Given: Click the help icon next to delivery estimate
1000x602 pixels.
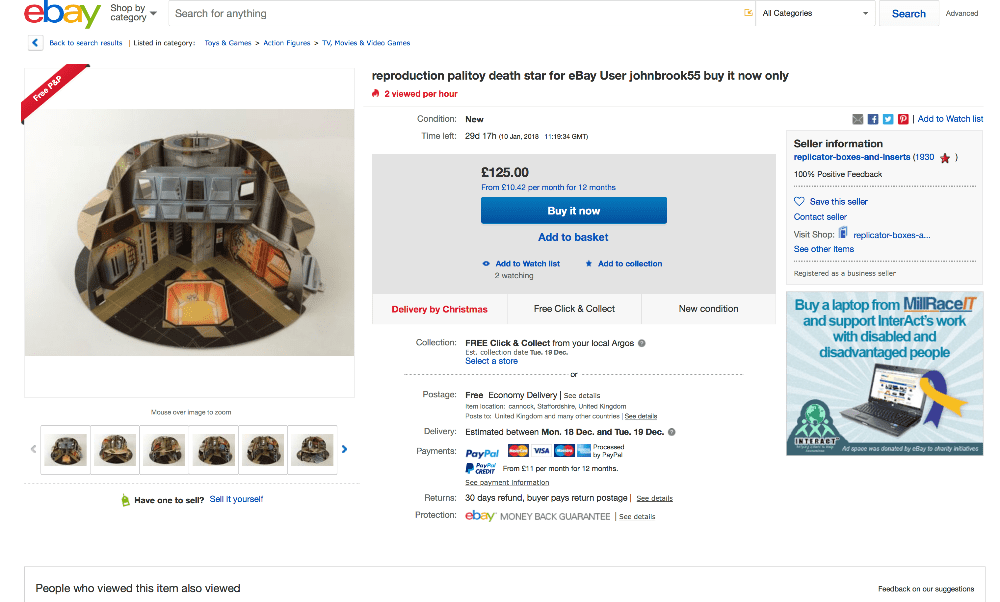Looking at the screenshot, I should click(x=672, y=432).
